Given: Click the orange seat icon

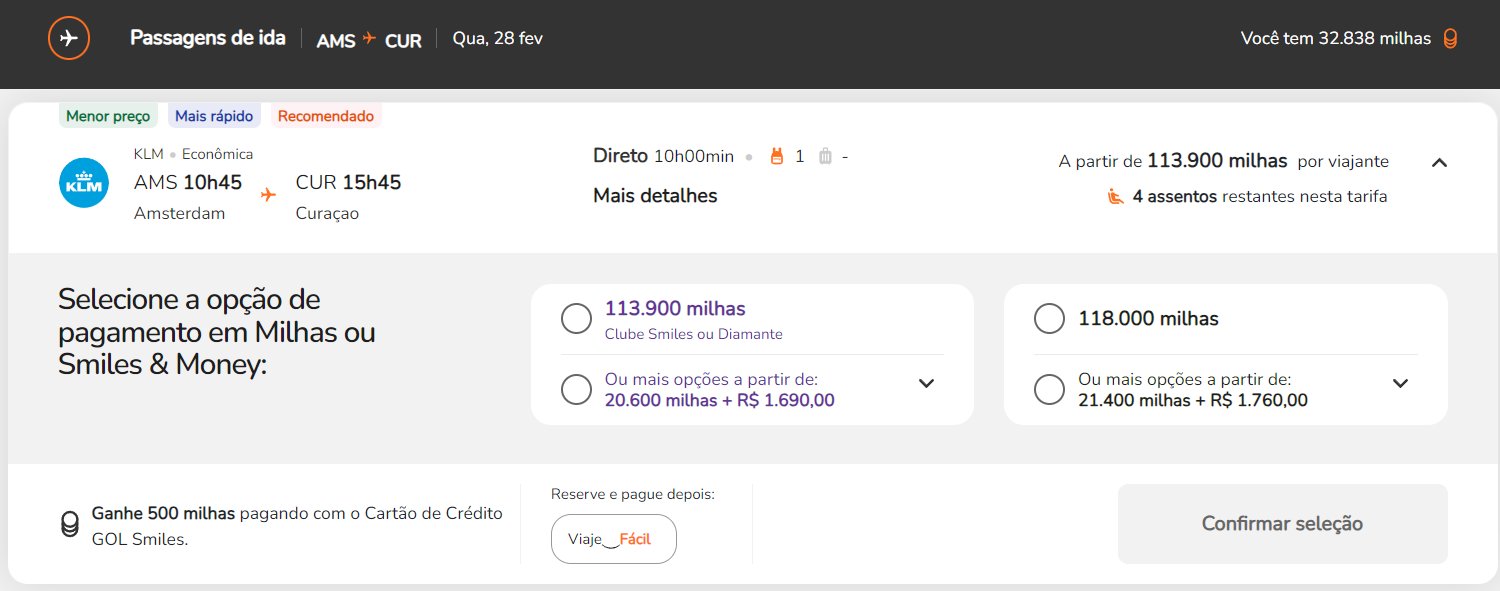Looking at the screenshot, I should pyautogui.click(x=1116, y=196).
